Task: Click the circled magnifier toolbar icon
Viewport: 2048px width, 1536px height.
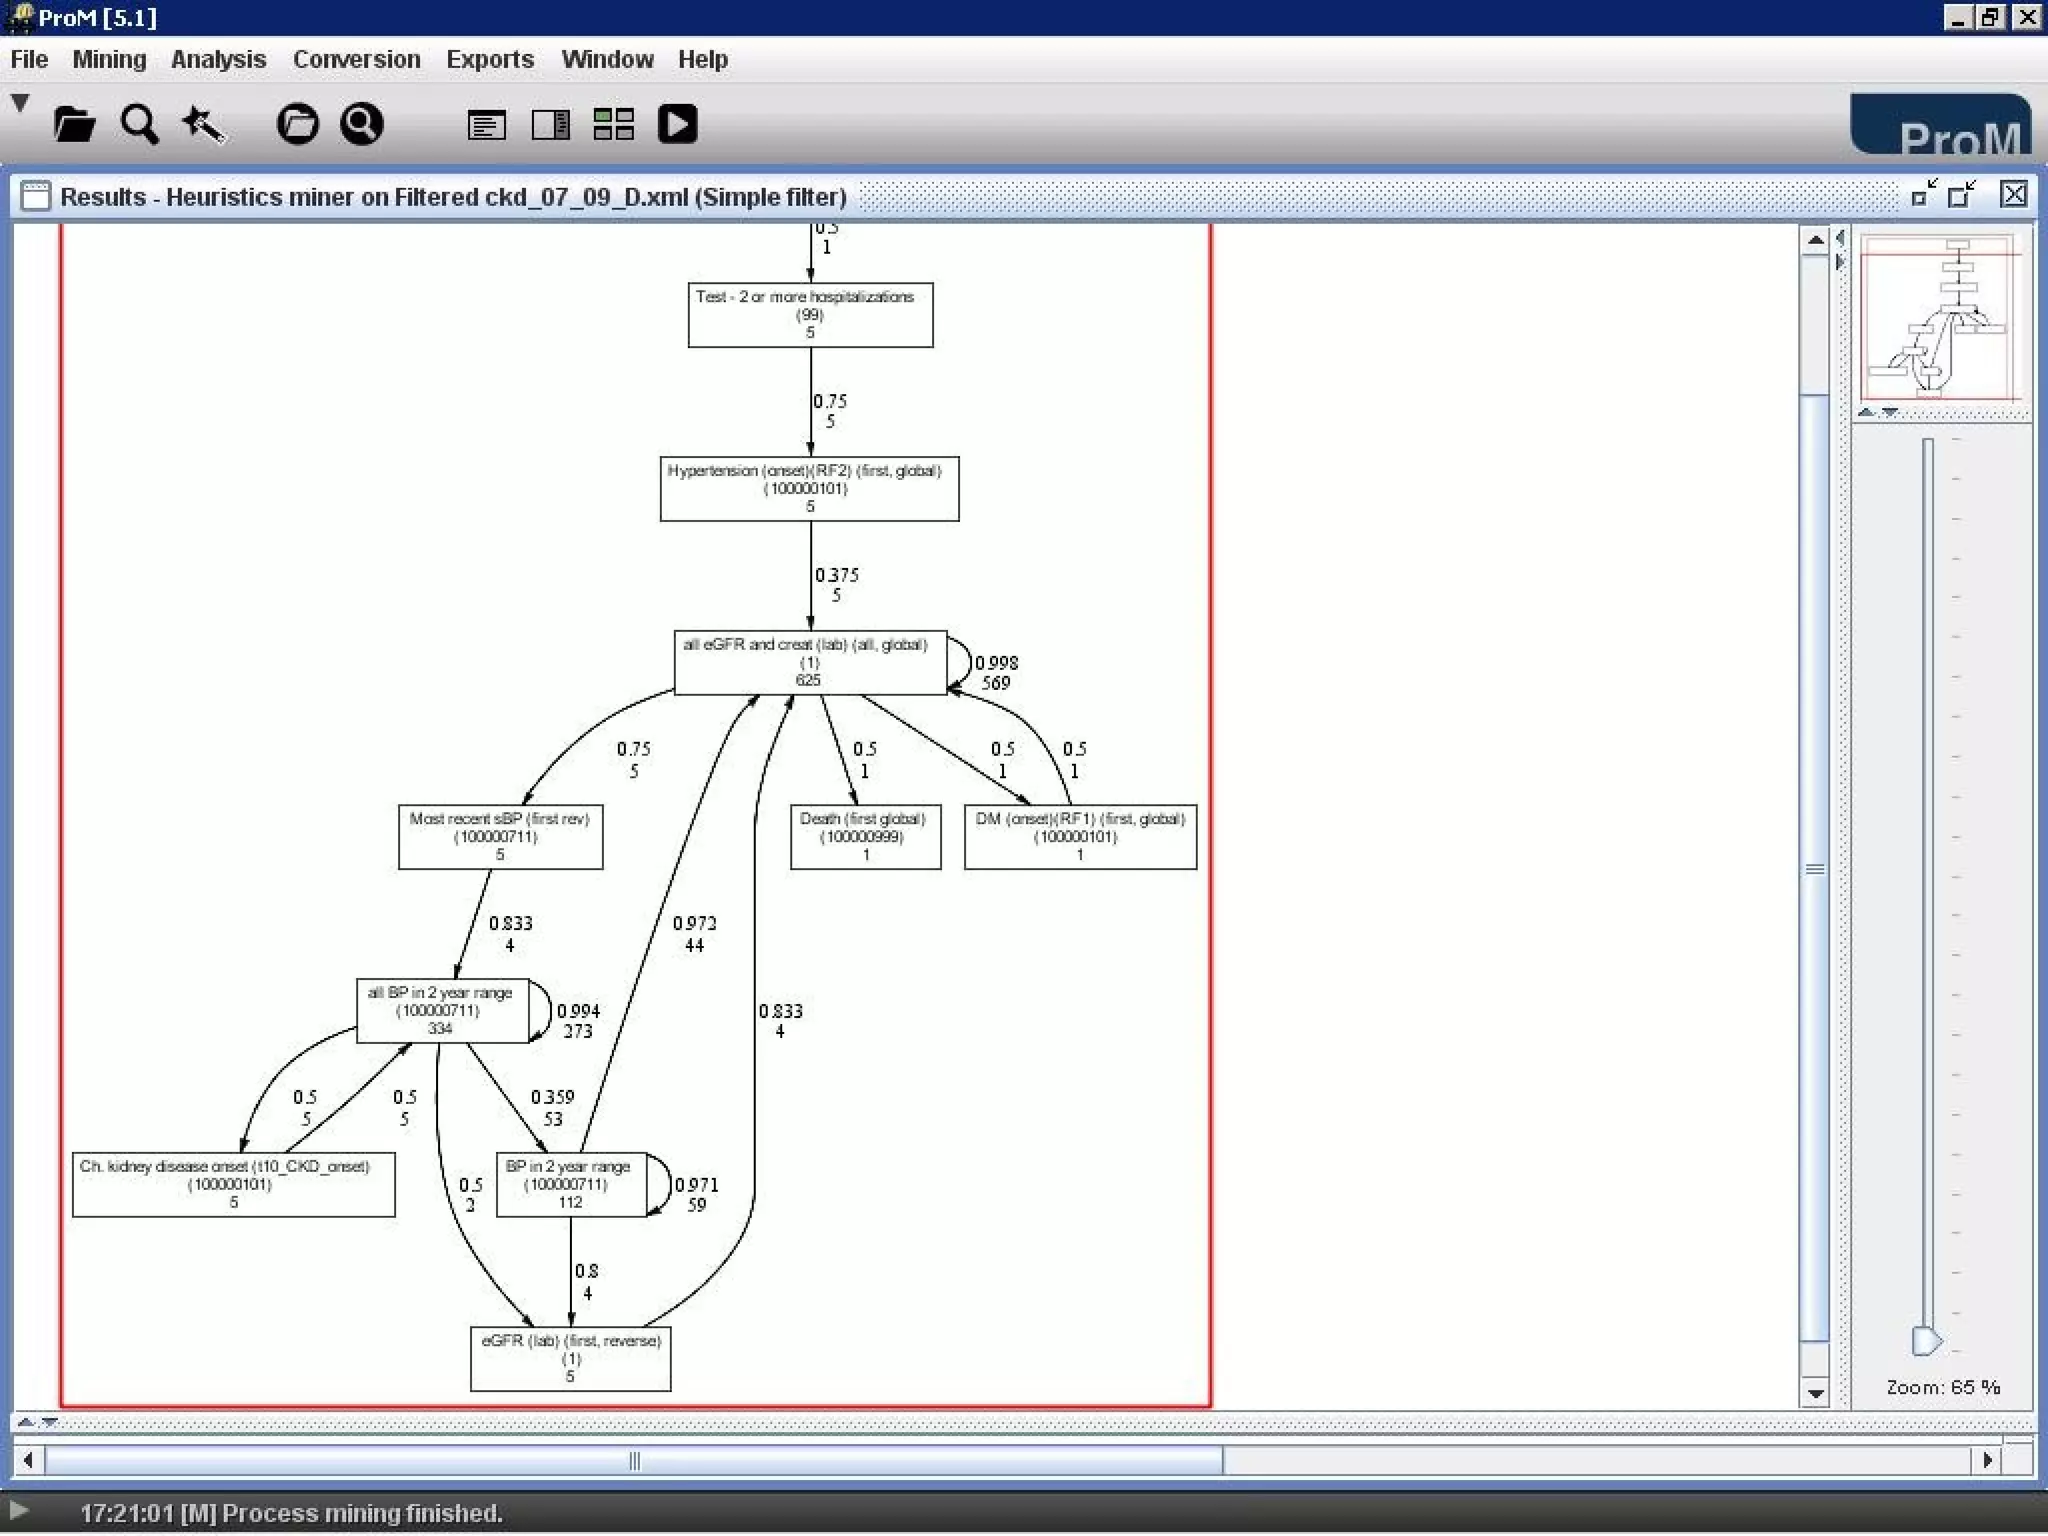Action: pyautogui.click(x=361, y=125)
